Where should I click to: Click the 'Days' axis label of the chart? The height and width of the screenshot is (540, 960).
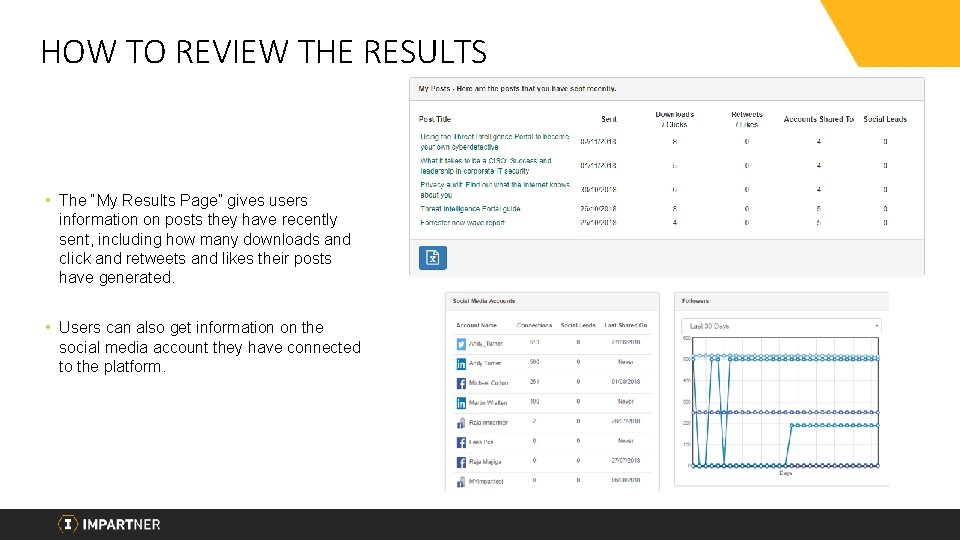click(x=786, y=473)
